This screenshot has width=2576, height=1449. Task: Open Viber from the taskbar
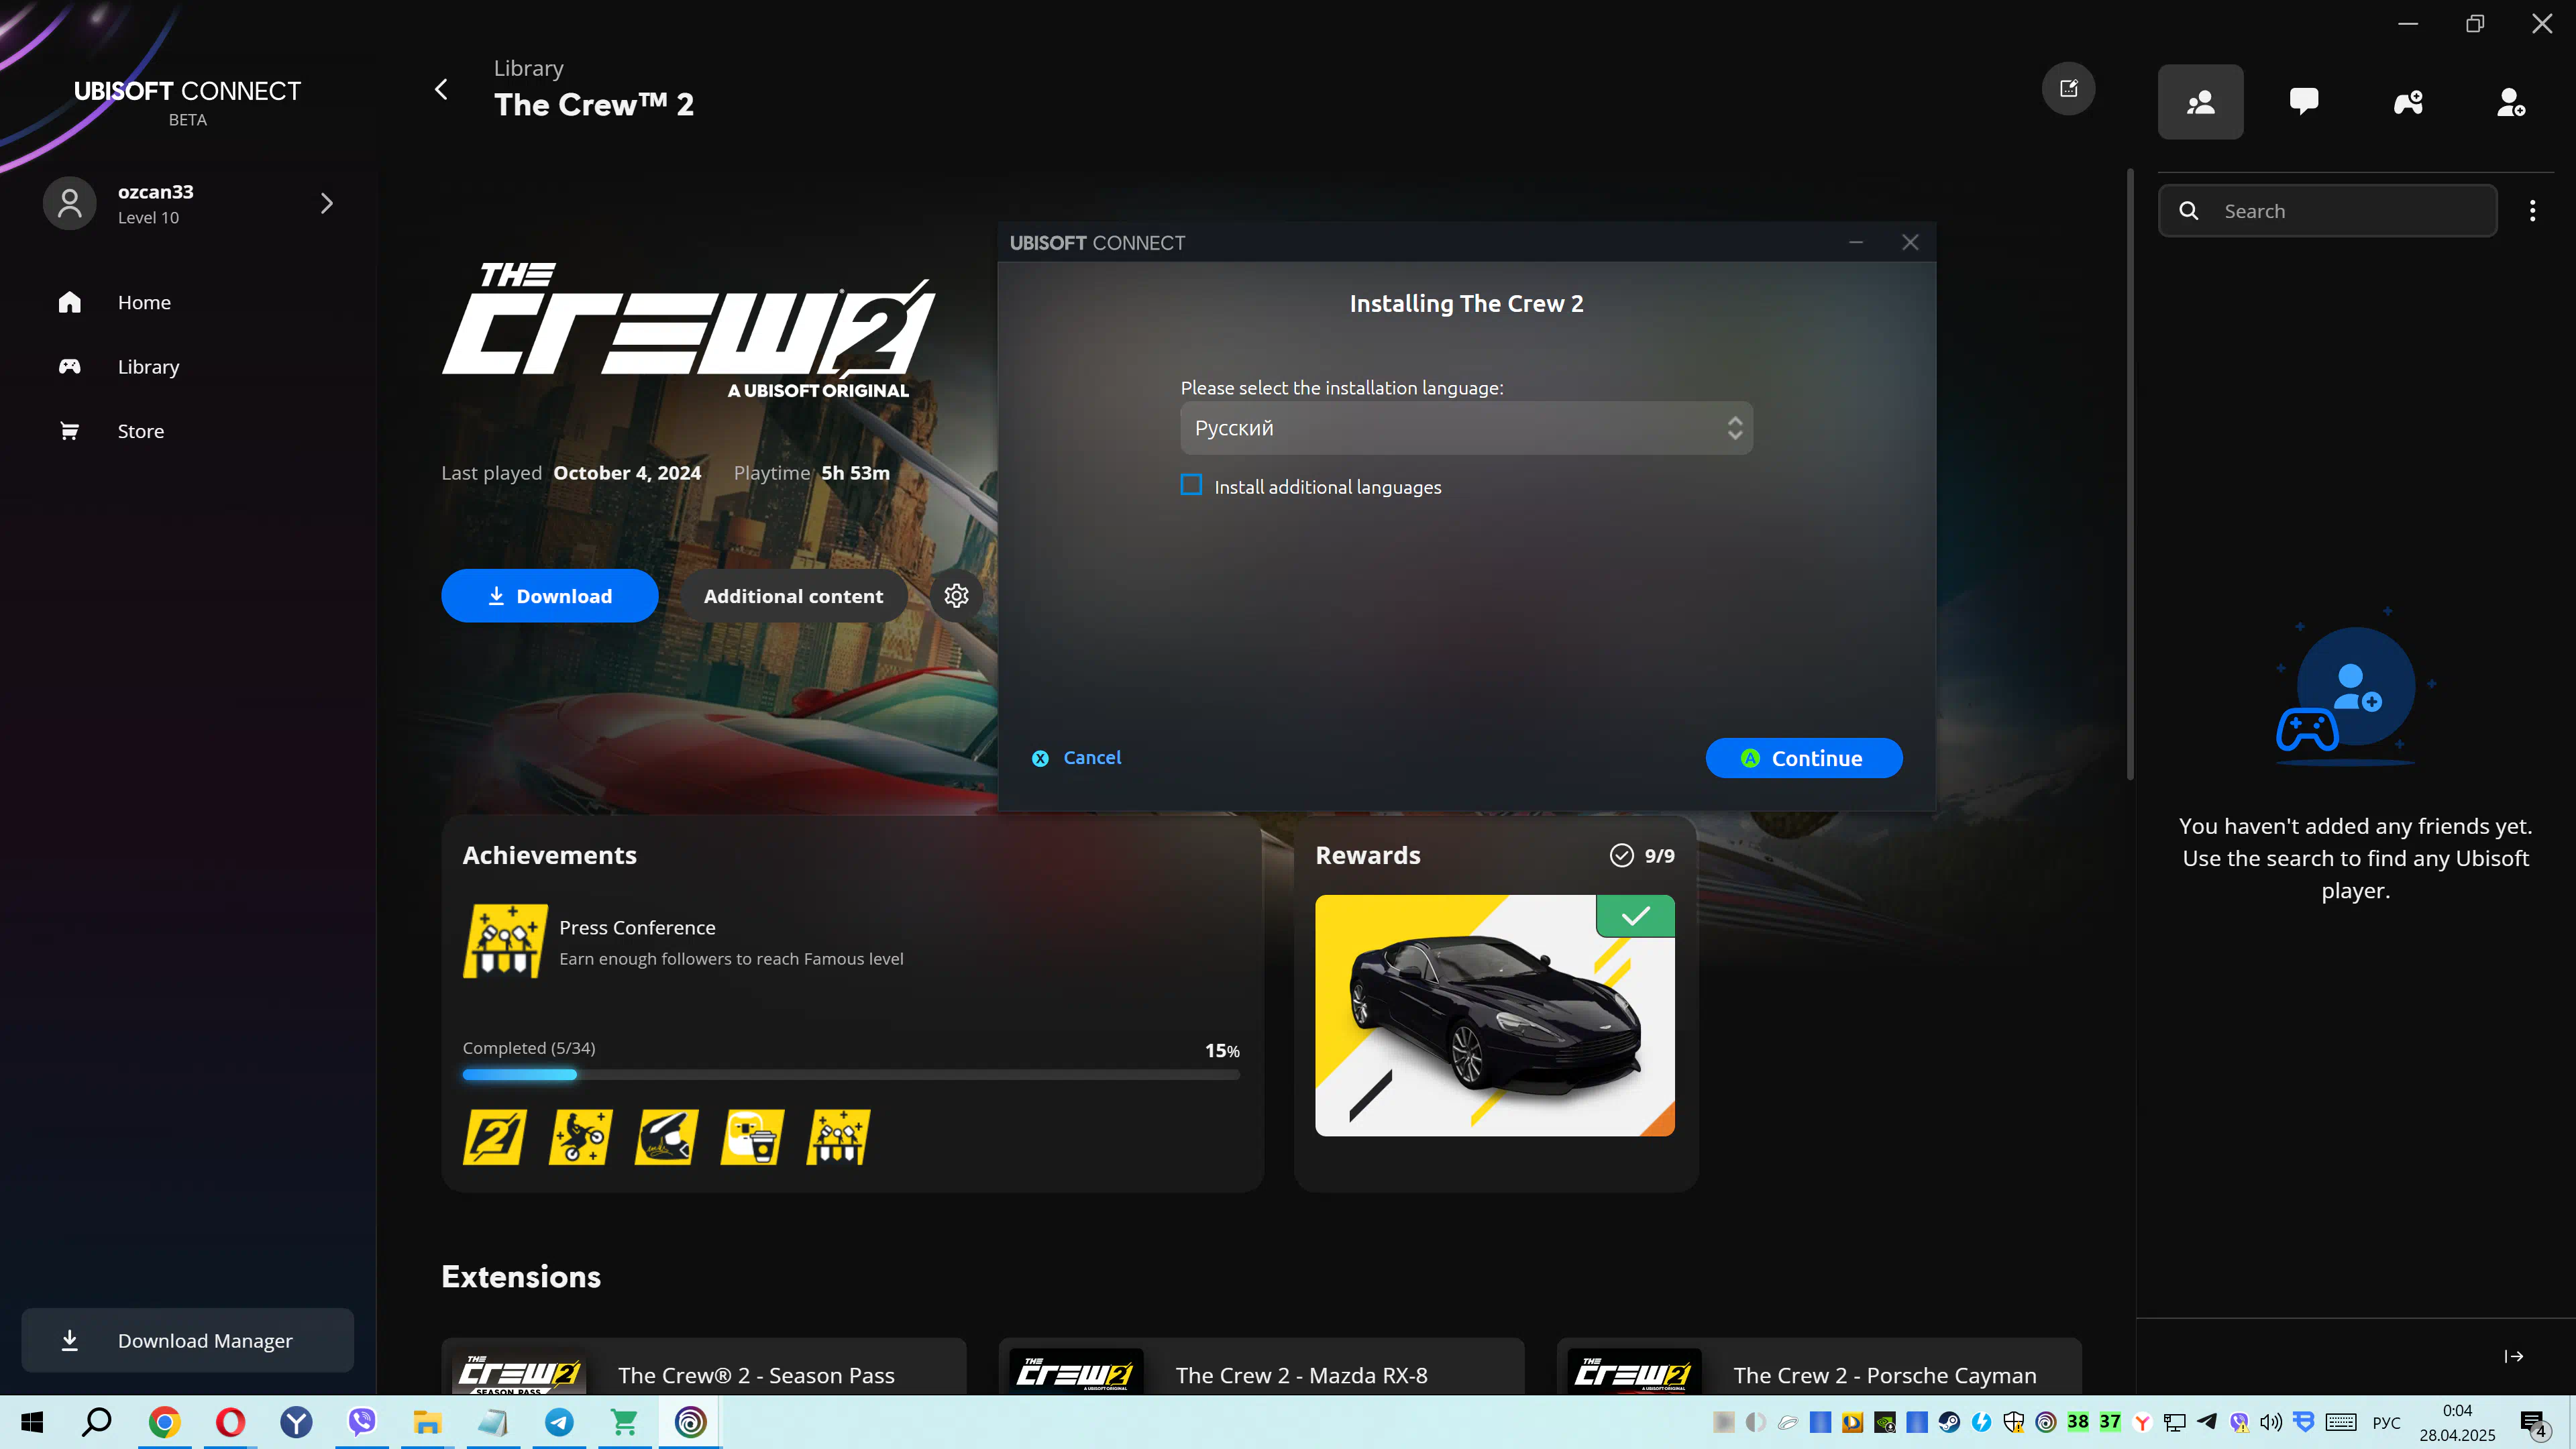coord(362,1422)
